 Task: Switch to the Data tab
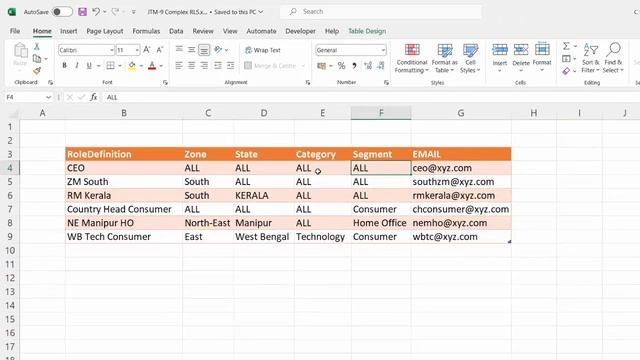click(x=176, y=31)
